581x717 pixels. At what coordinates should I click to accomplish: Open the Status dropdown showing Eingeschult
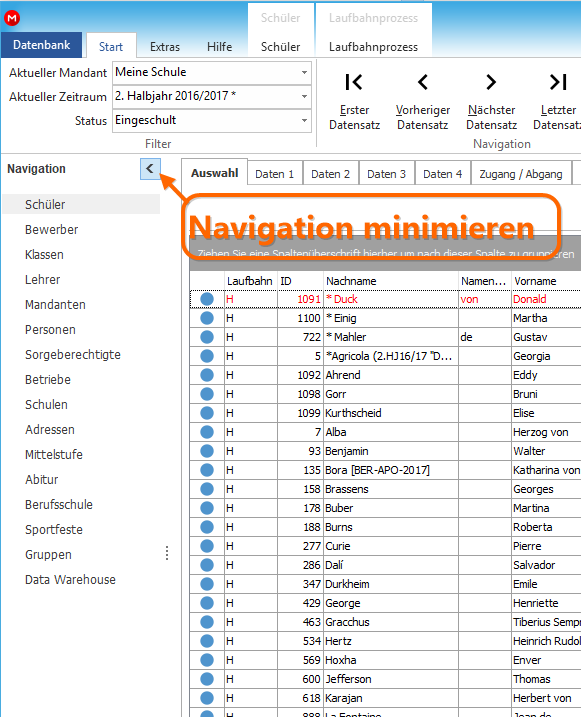(304, 120)
